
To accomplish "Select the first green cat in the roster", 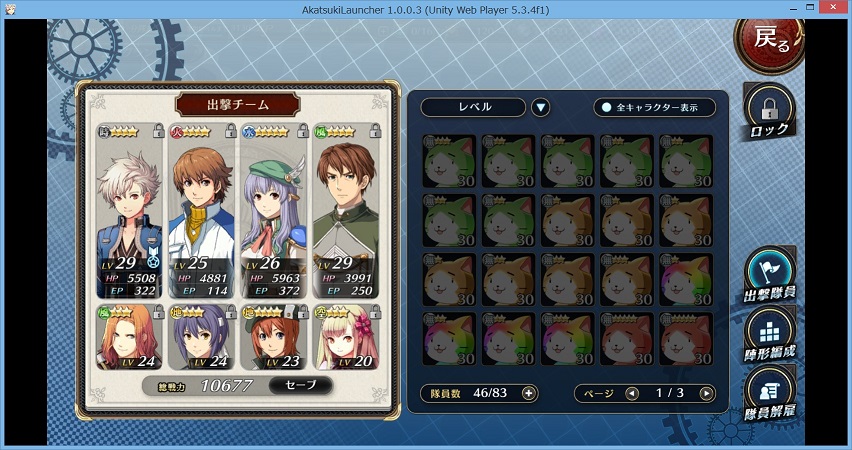I will tap(449, 161).
